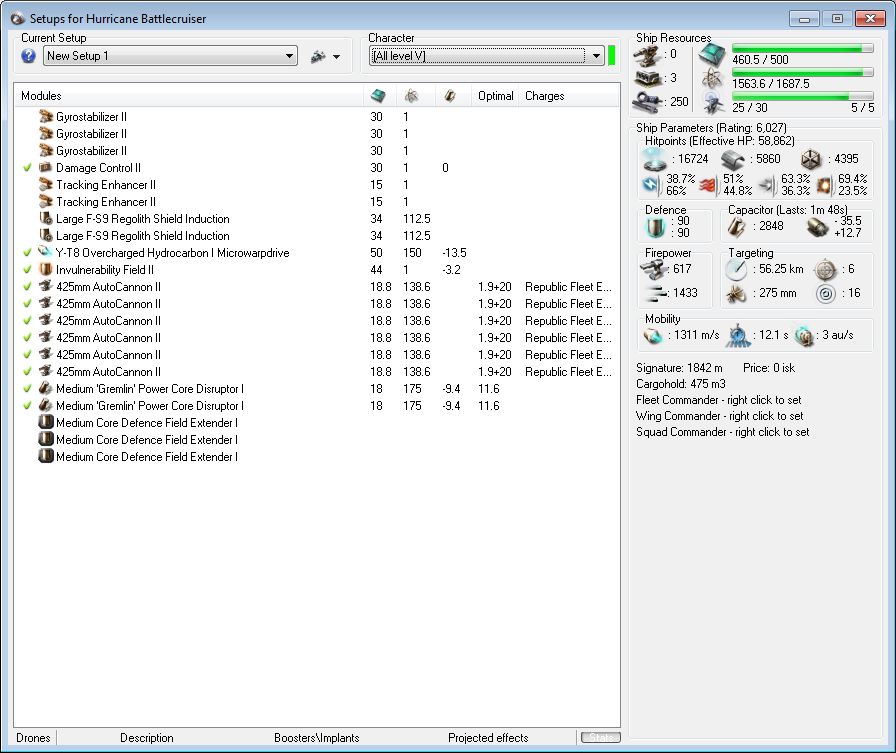Click targeting range icon beside 56.25 km
Screen dimensions: 896x753
(x=736, y=269)
